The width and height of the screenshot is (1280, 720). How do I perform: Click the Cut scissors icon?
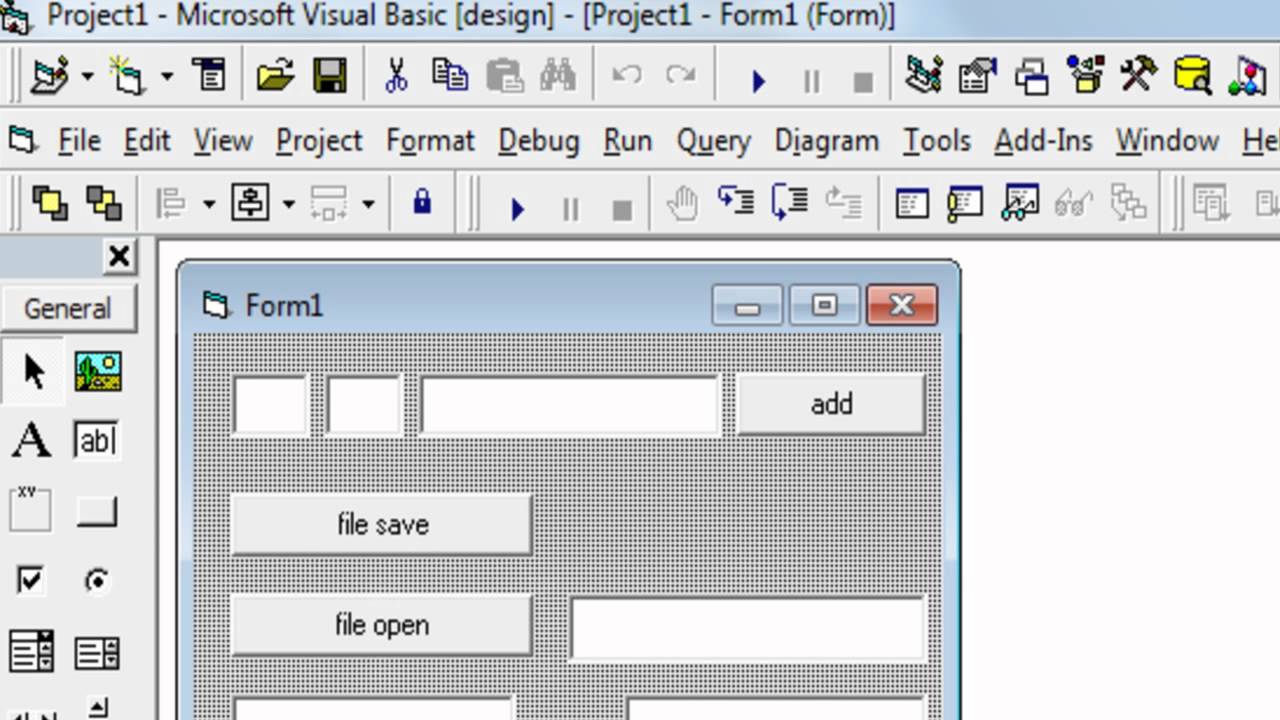396,76
